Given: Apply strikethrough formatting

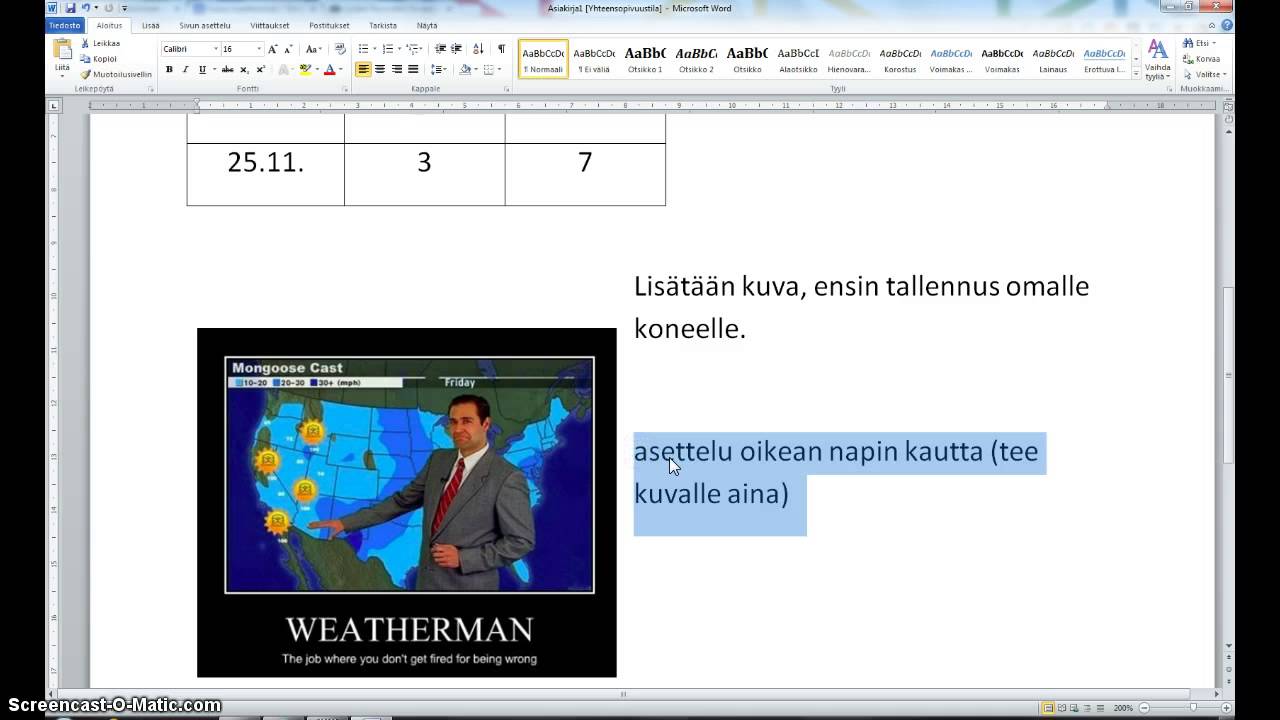Looking at the screenshot, I should [228, 70].
